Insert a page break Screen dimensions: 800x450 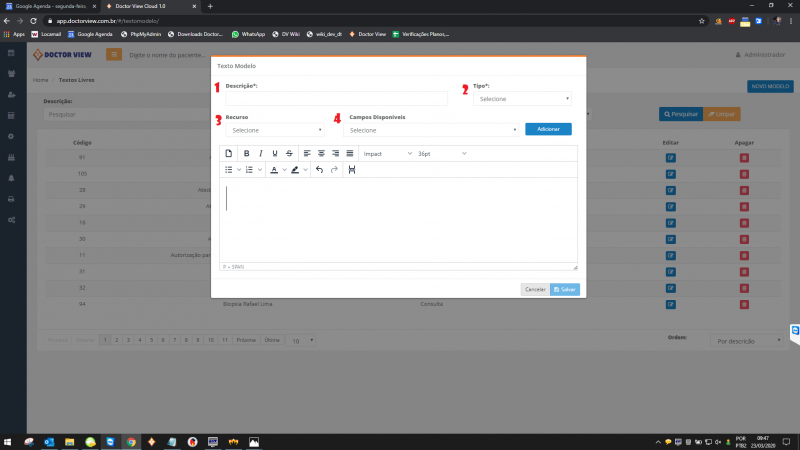click(x=352, y=170)
